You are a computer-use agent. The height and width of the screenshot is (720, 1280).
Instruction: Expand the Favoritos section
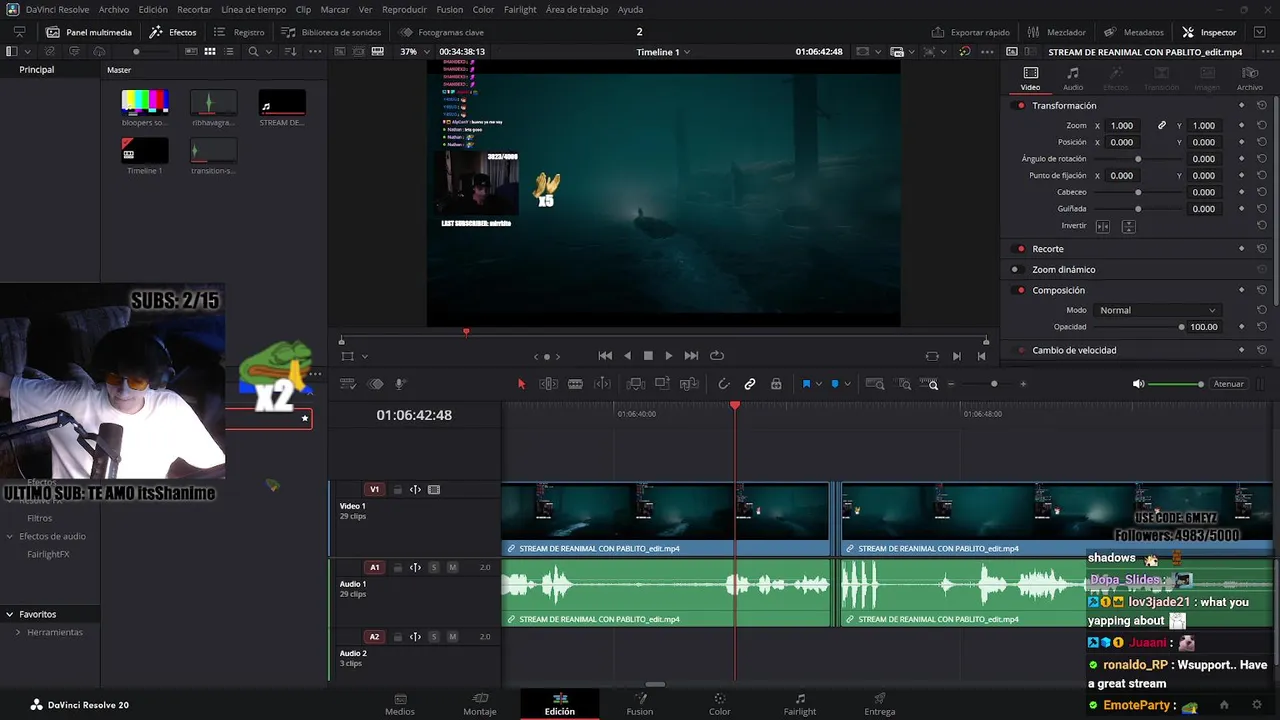pos(9,614)
